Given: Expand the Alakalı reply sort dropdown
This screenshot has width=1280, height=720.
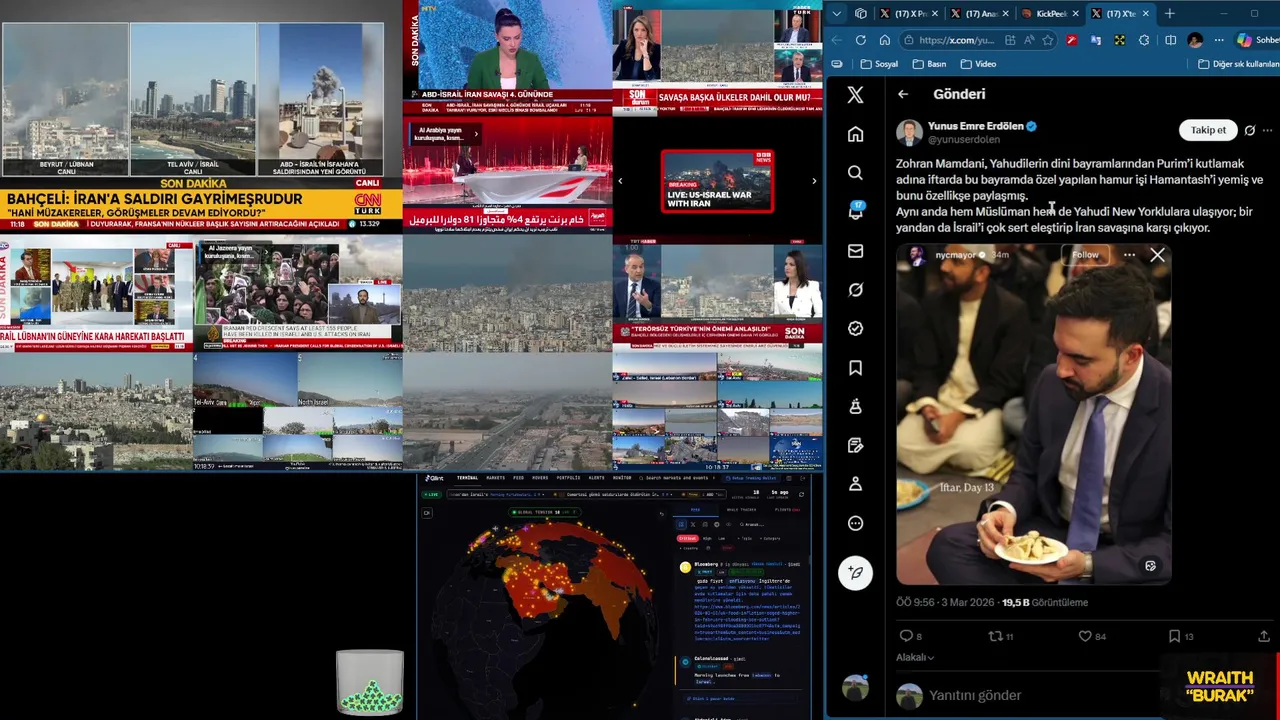Looking at the screenshot, I should pos(915,657).
